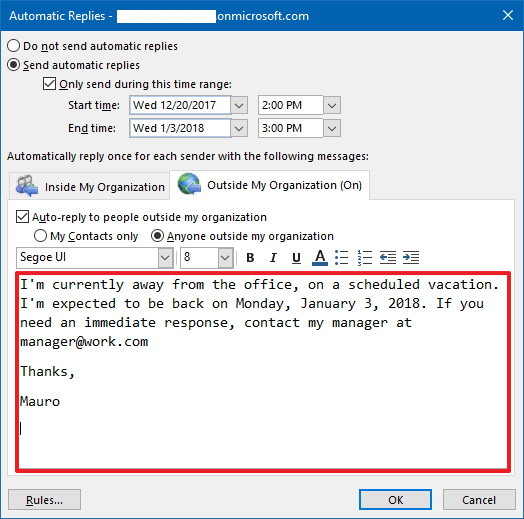Image resolution: width=524 pixels, height=519 pixels.
Task: Click the Underline formatting icon
Action: tap(296, 258)
